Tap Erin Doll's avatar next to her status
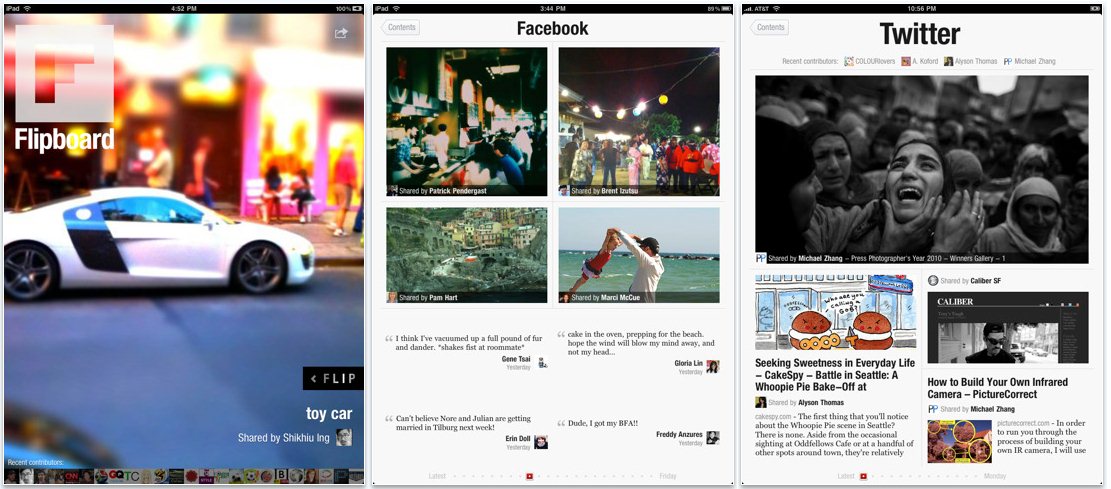This screenshot has height=489, width=1111. click(x=541, y=442)
